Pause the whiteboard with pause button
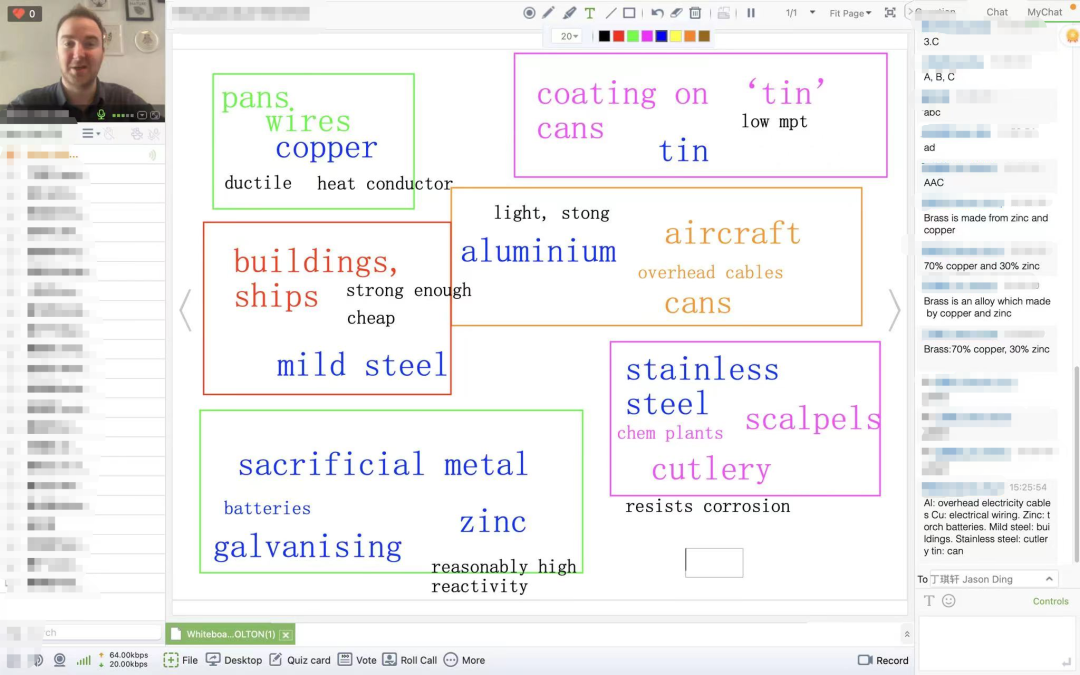Viewport: 1080px width, 675px height. [x=751, y=13]
